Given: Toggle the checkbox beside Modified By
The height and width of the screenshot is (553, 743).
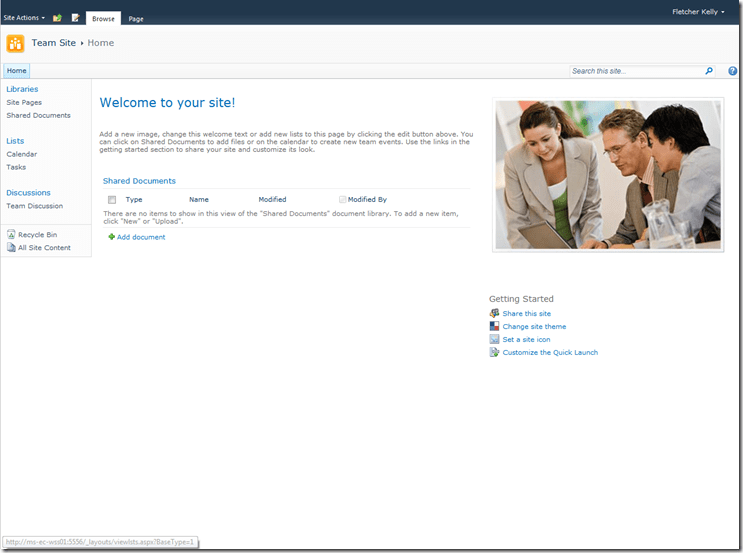Looking at the screenshot, I should click(x=342, y=199).
